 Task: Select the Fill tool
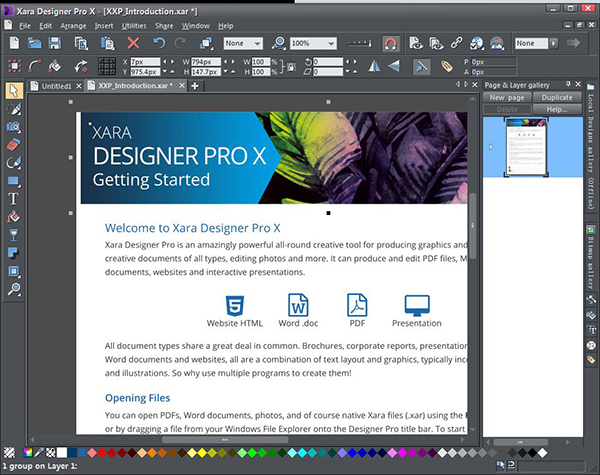(x=14, y=217)
